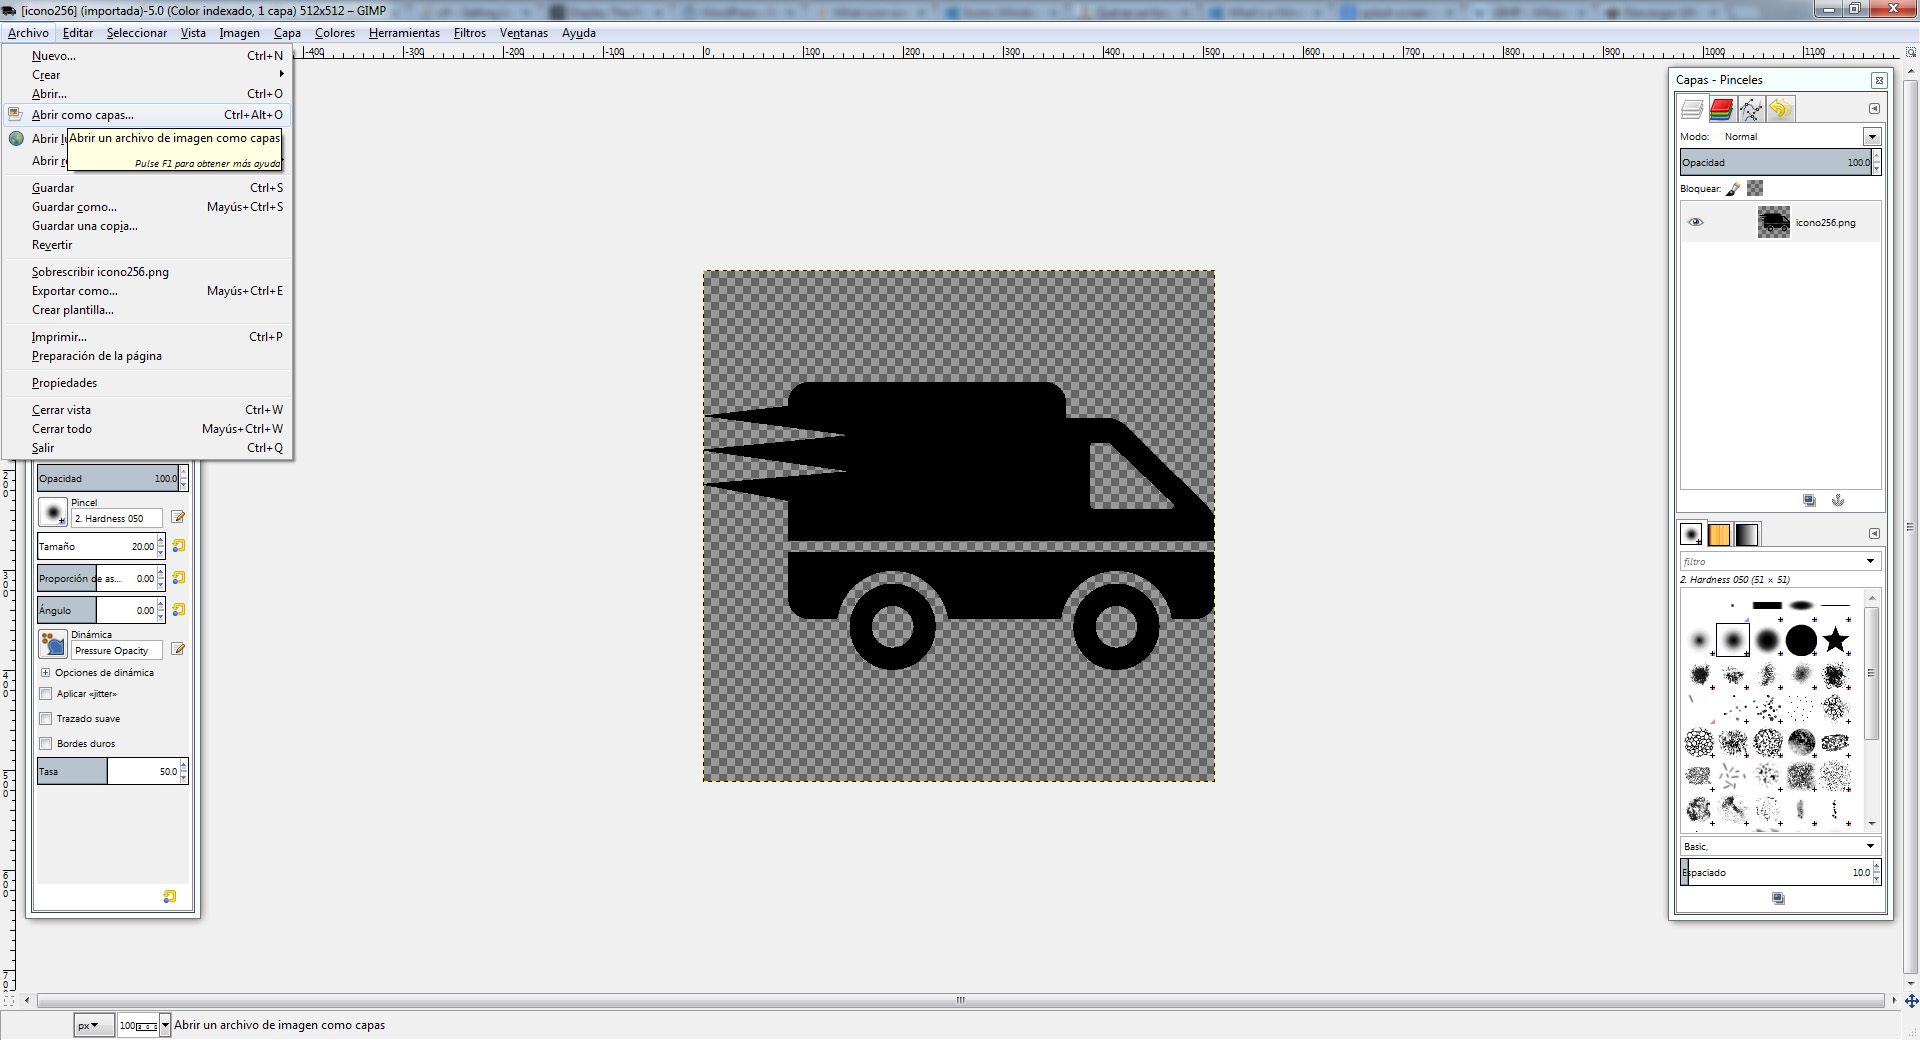Image resolution: width=1920 pixels, height=1040 pixels.
Task: Click the edit-dynamics pencil icon beside Pressure Opacity
Action: [178, 649]
